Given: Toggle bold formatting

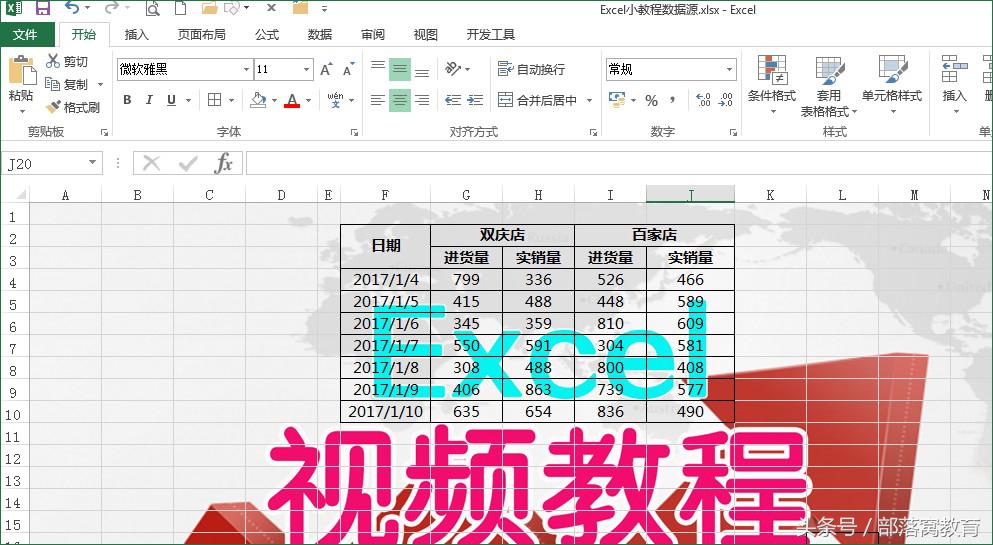Looking at the screenshot, I should tap(127, 100).
